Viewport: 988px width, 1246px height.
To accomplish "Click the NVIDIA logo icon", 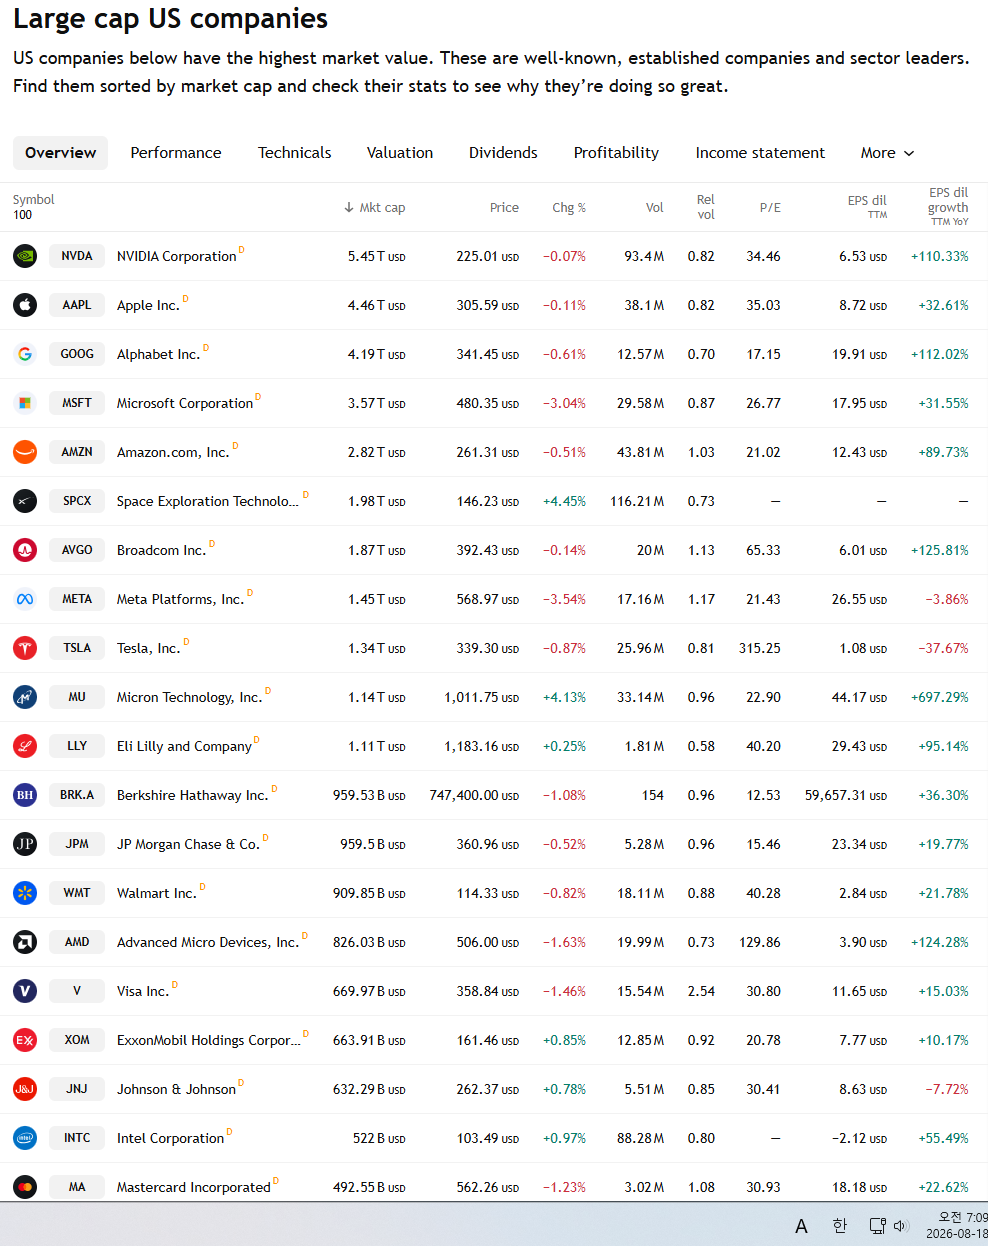I will 25,256.
